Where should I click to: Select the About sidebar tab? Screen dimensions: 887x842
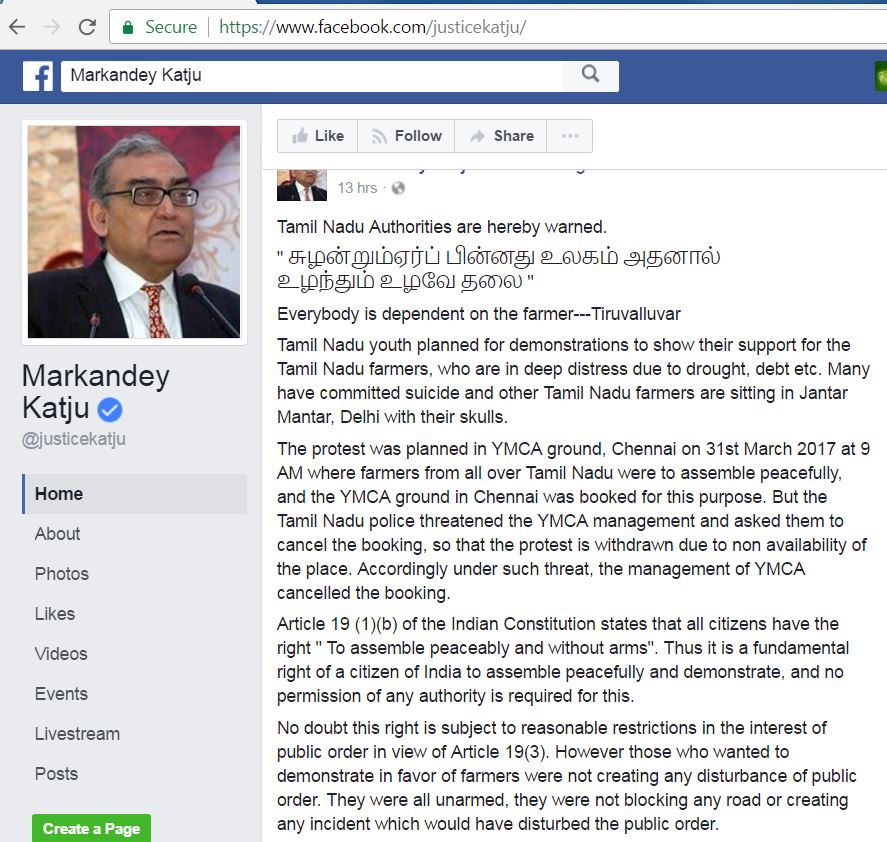tap(57, 534)
